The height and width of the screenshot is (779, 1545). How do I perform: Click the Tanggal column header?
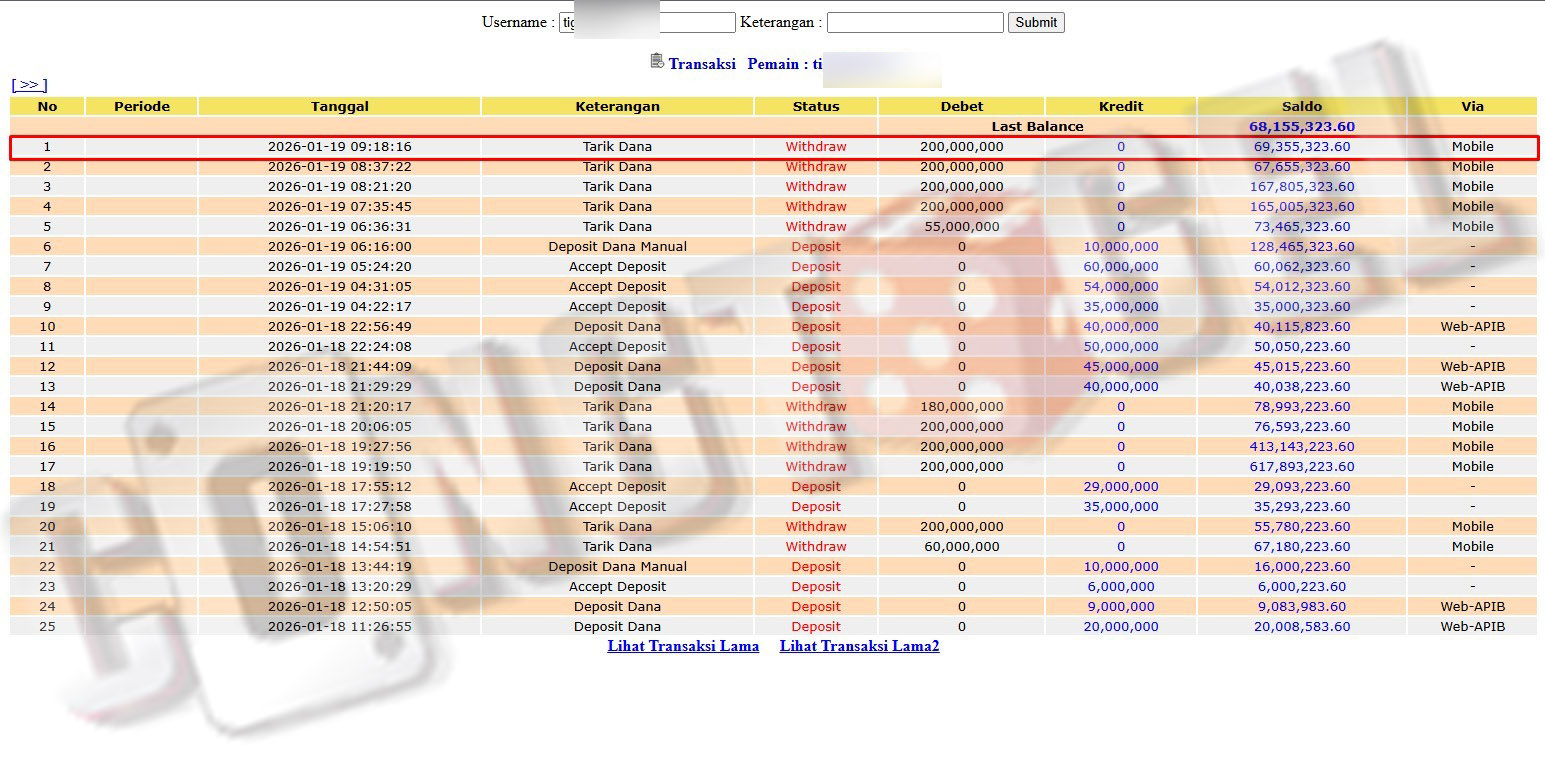pyautogui.click(x=339, y=106)
